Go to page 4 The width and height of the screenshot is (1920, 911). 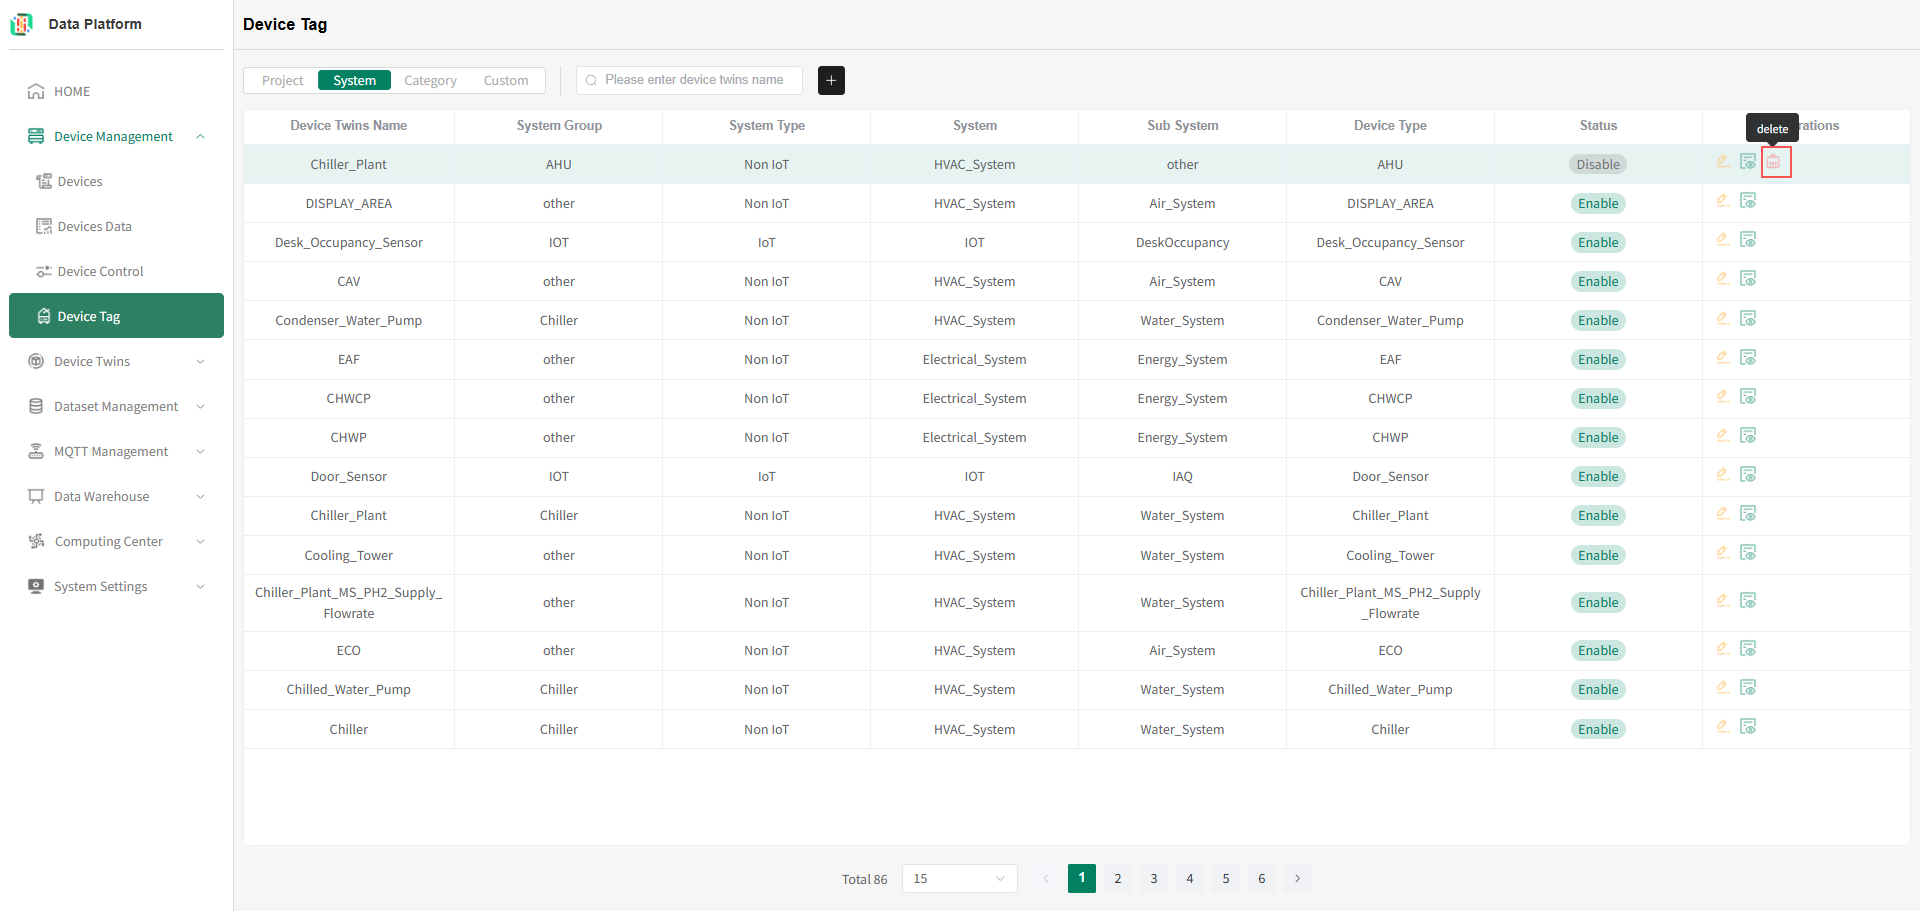(x=1190, y=878)
